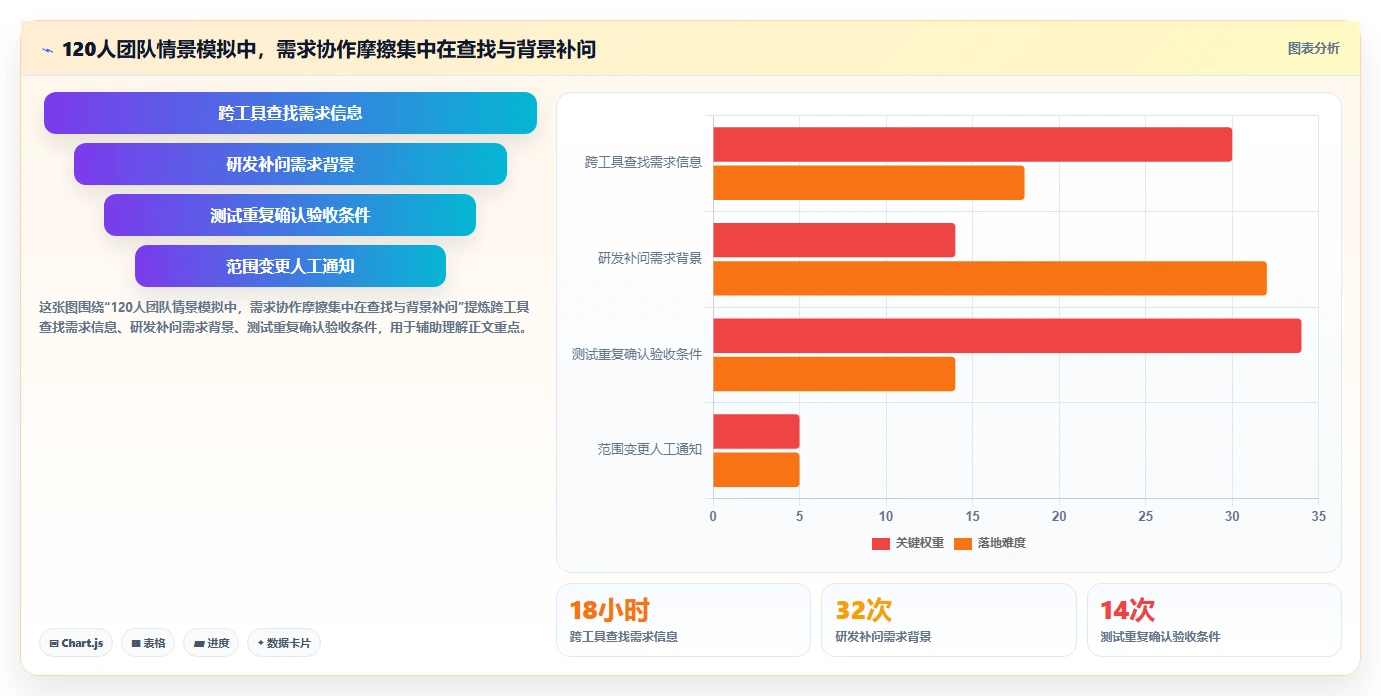Select the 测试重复确认验收条件 funnel bar

click(x=290, y=215)
